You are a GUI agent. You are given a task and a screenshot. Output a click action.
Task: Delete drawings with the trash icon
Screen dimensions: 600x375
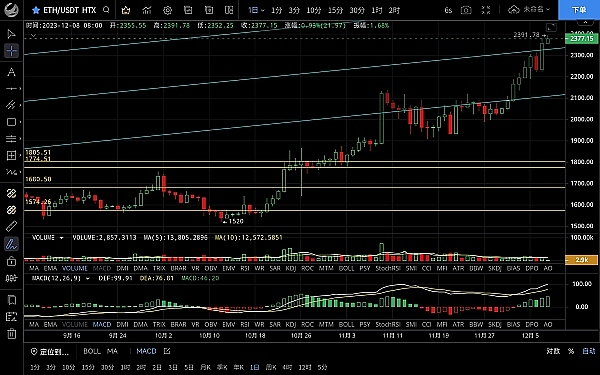11,334
